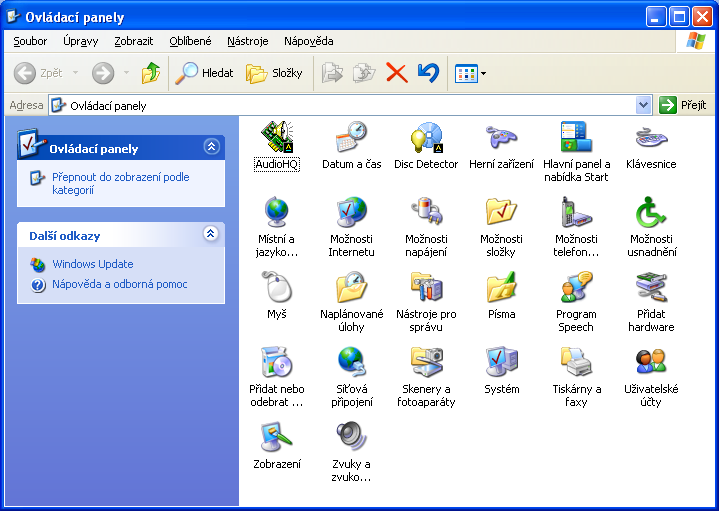
Task: Open Nástroje pro správu icon
Action: click(x=426, y=287)
